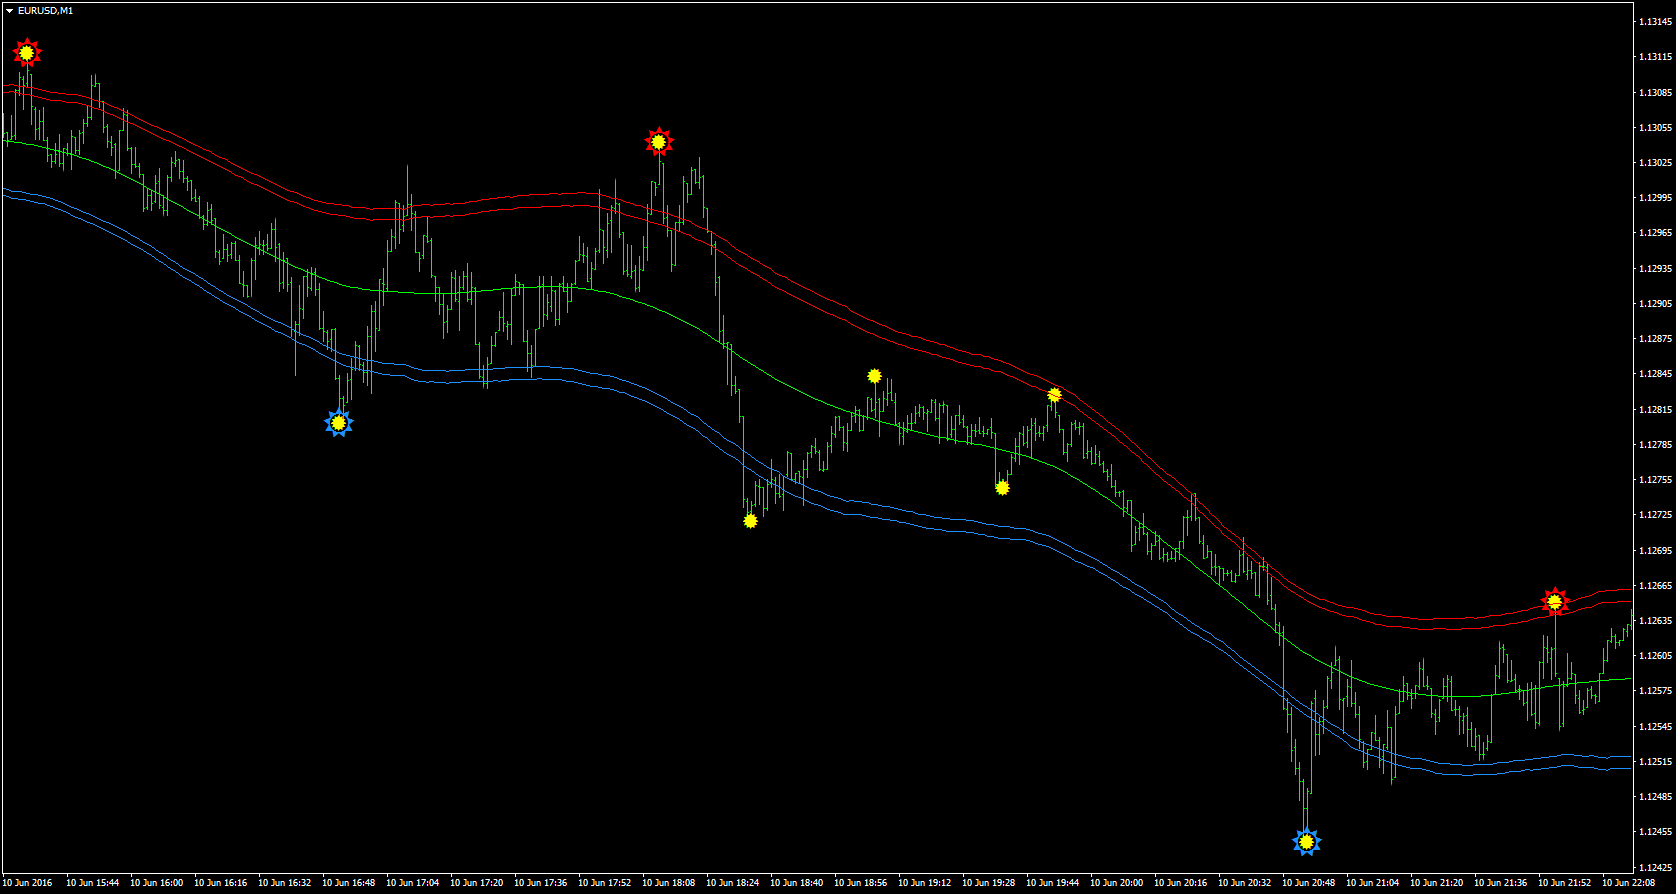Click the 10 Jun 21:04 time label

1373,883
